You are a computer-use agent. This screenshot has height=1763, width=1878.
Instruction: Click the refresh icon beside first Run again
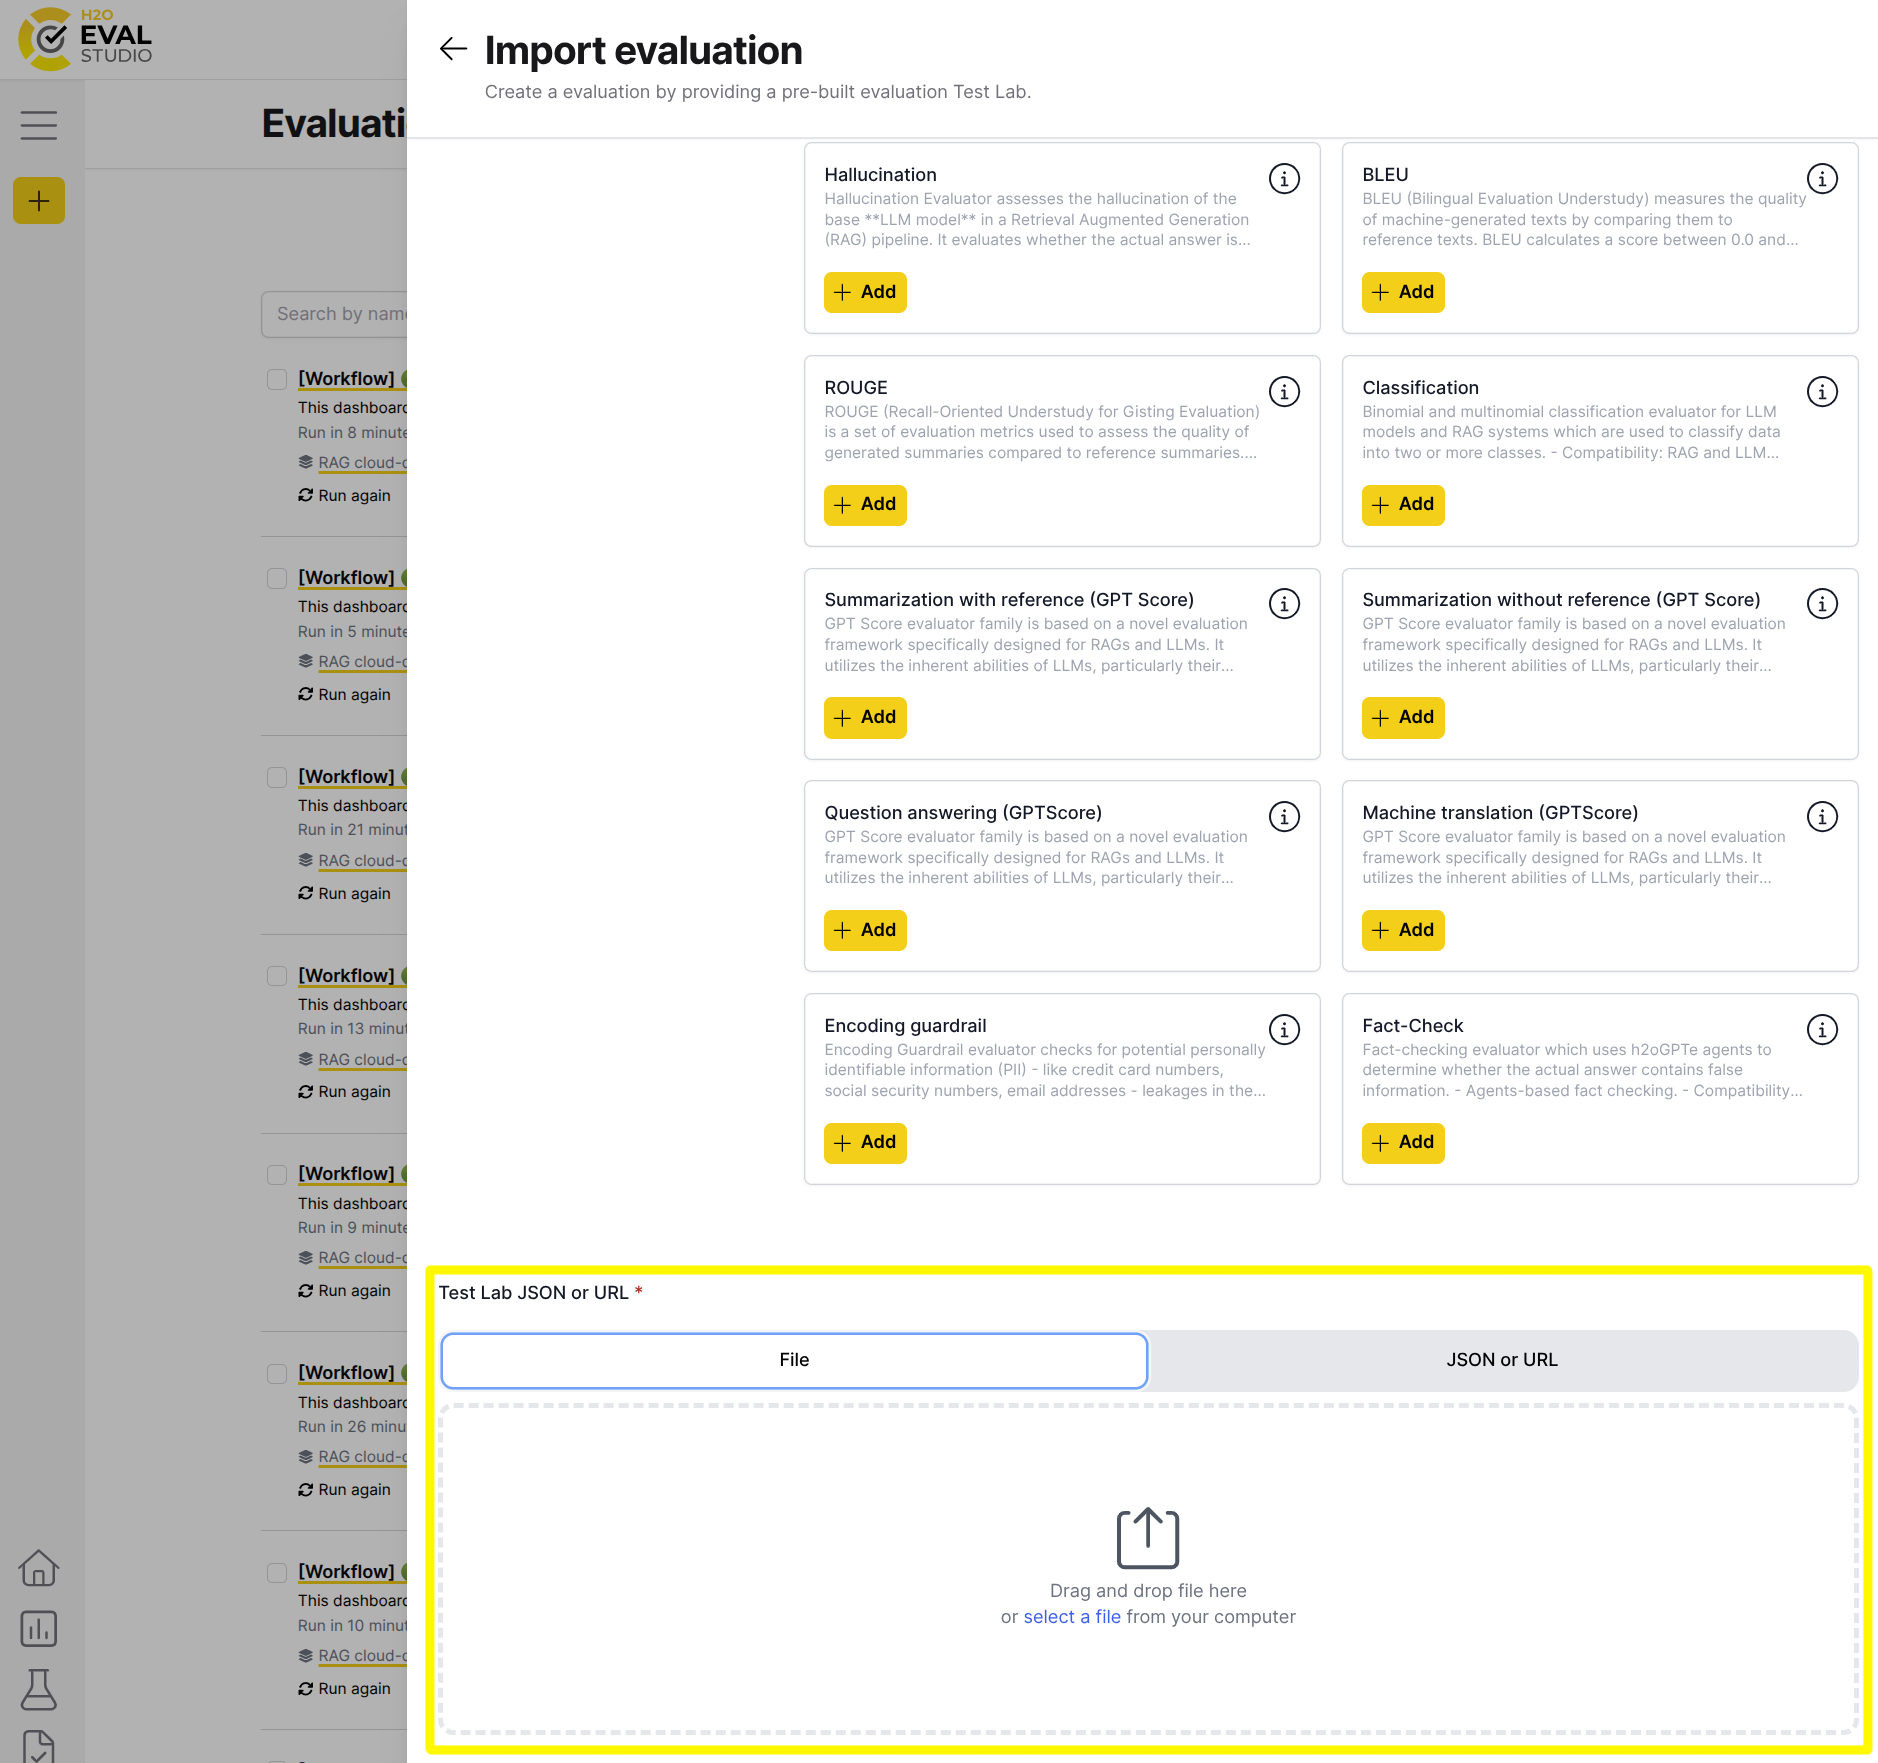306,495
